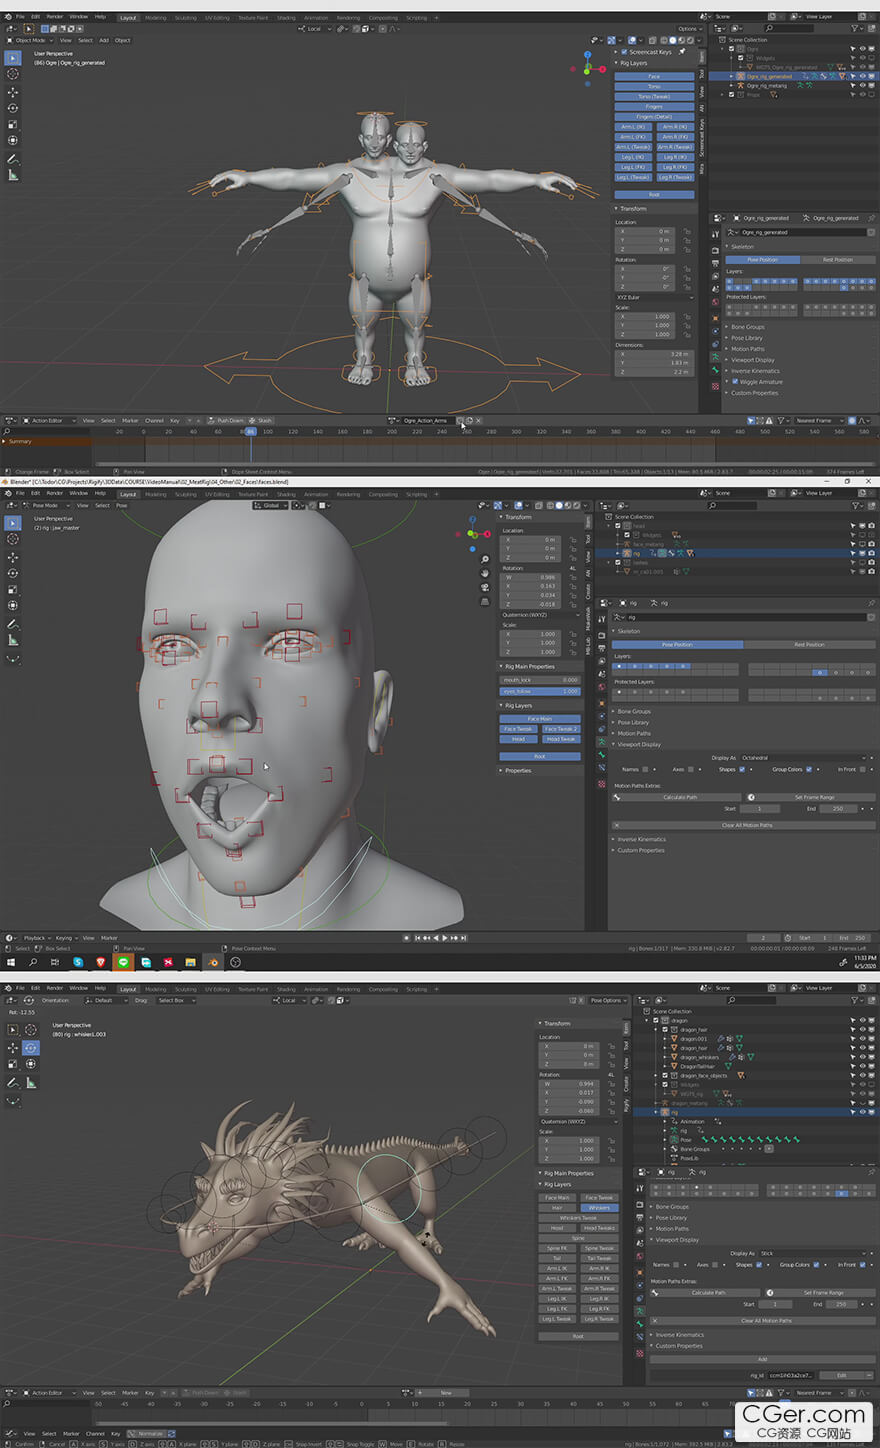Select the Rotate tool in bottom window toolbar
Image resolution: width=880 pixels, height=1448 pixels.
pyautogui.click(x=31, y=1048)
